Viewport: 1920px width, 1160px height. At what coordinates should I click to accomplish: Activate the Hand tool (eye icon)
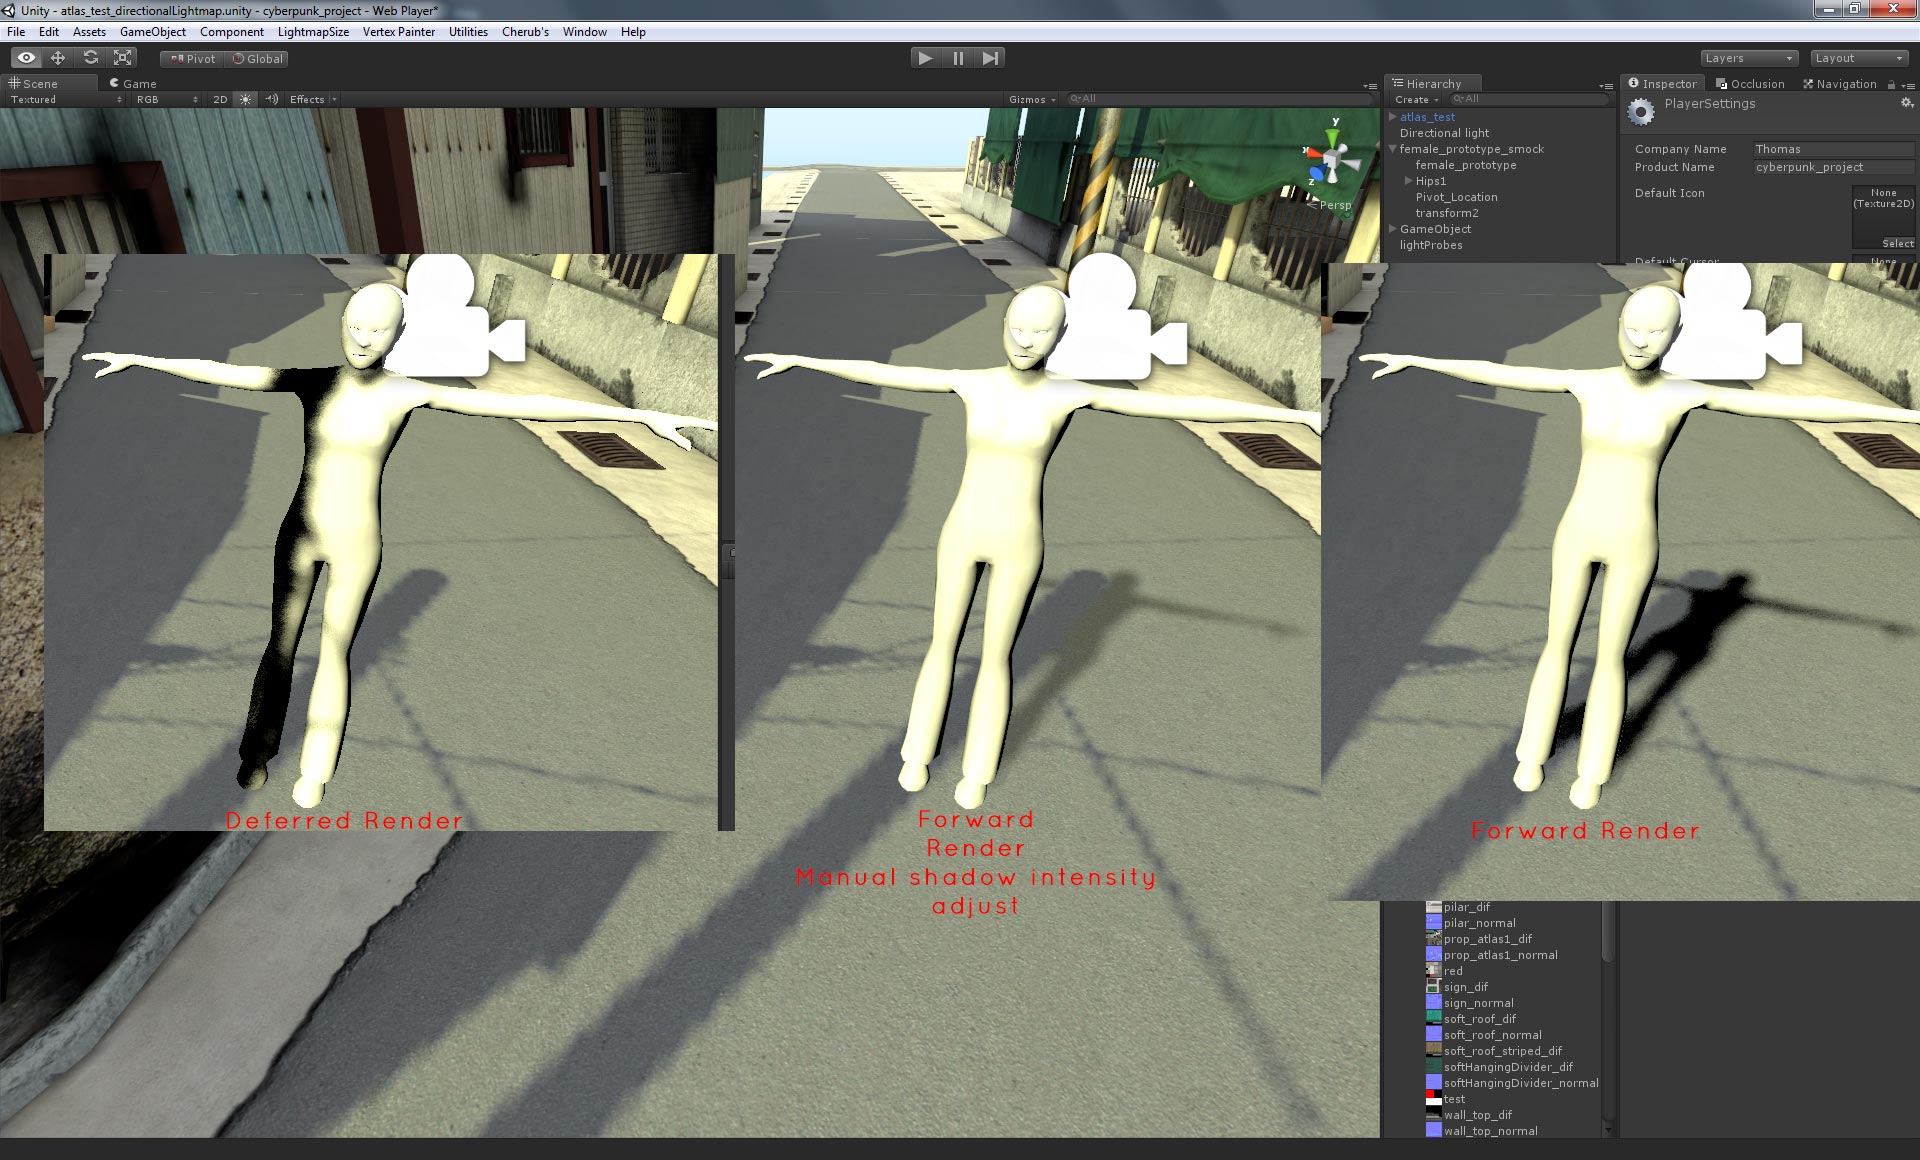click(26, 57)
